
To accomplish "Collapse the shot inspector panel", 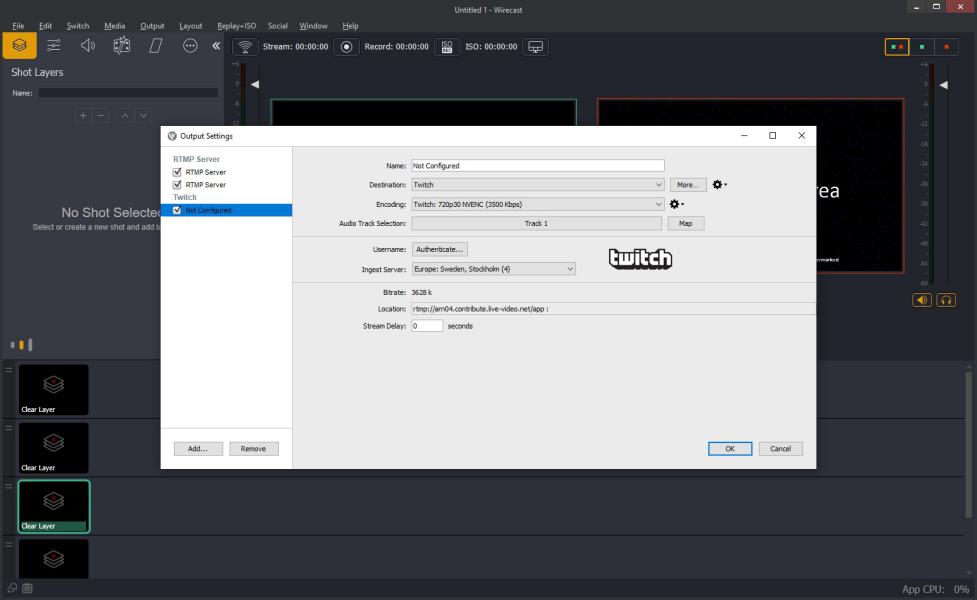I will [x=216, y=45].
